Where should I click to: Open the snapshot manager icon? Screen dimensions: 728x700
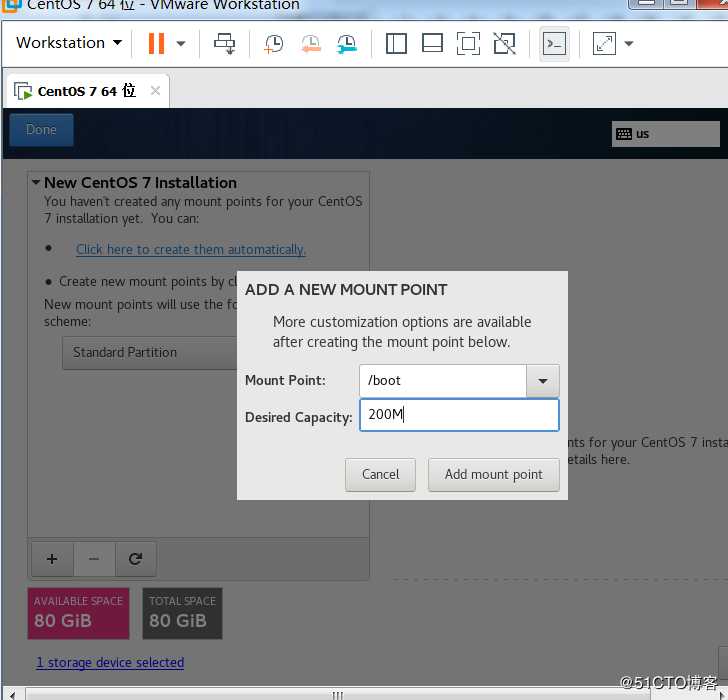(x=347, y=44)
